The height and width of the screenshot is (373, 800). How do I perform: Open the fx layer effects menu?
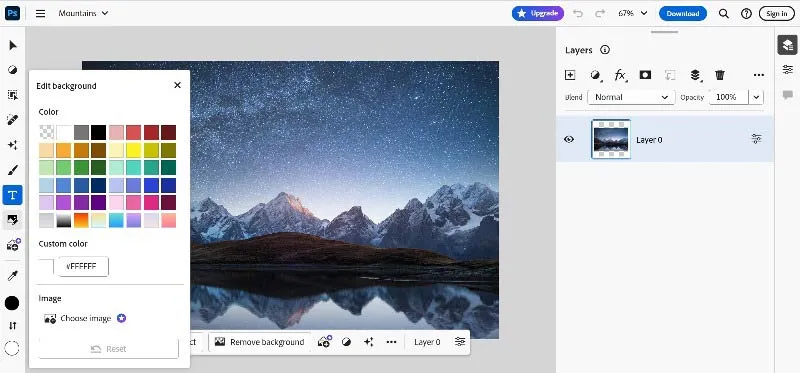[x=620, y=75]
